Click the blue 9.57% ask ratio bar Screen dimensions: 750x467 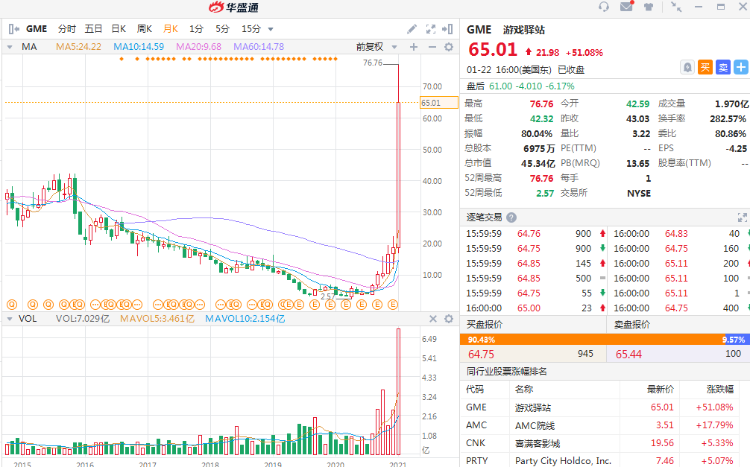pyautogui.click(x=737, y=340)
